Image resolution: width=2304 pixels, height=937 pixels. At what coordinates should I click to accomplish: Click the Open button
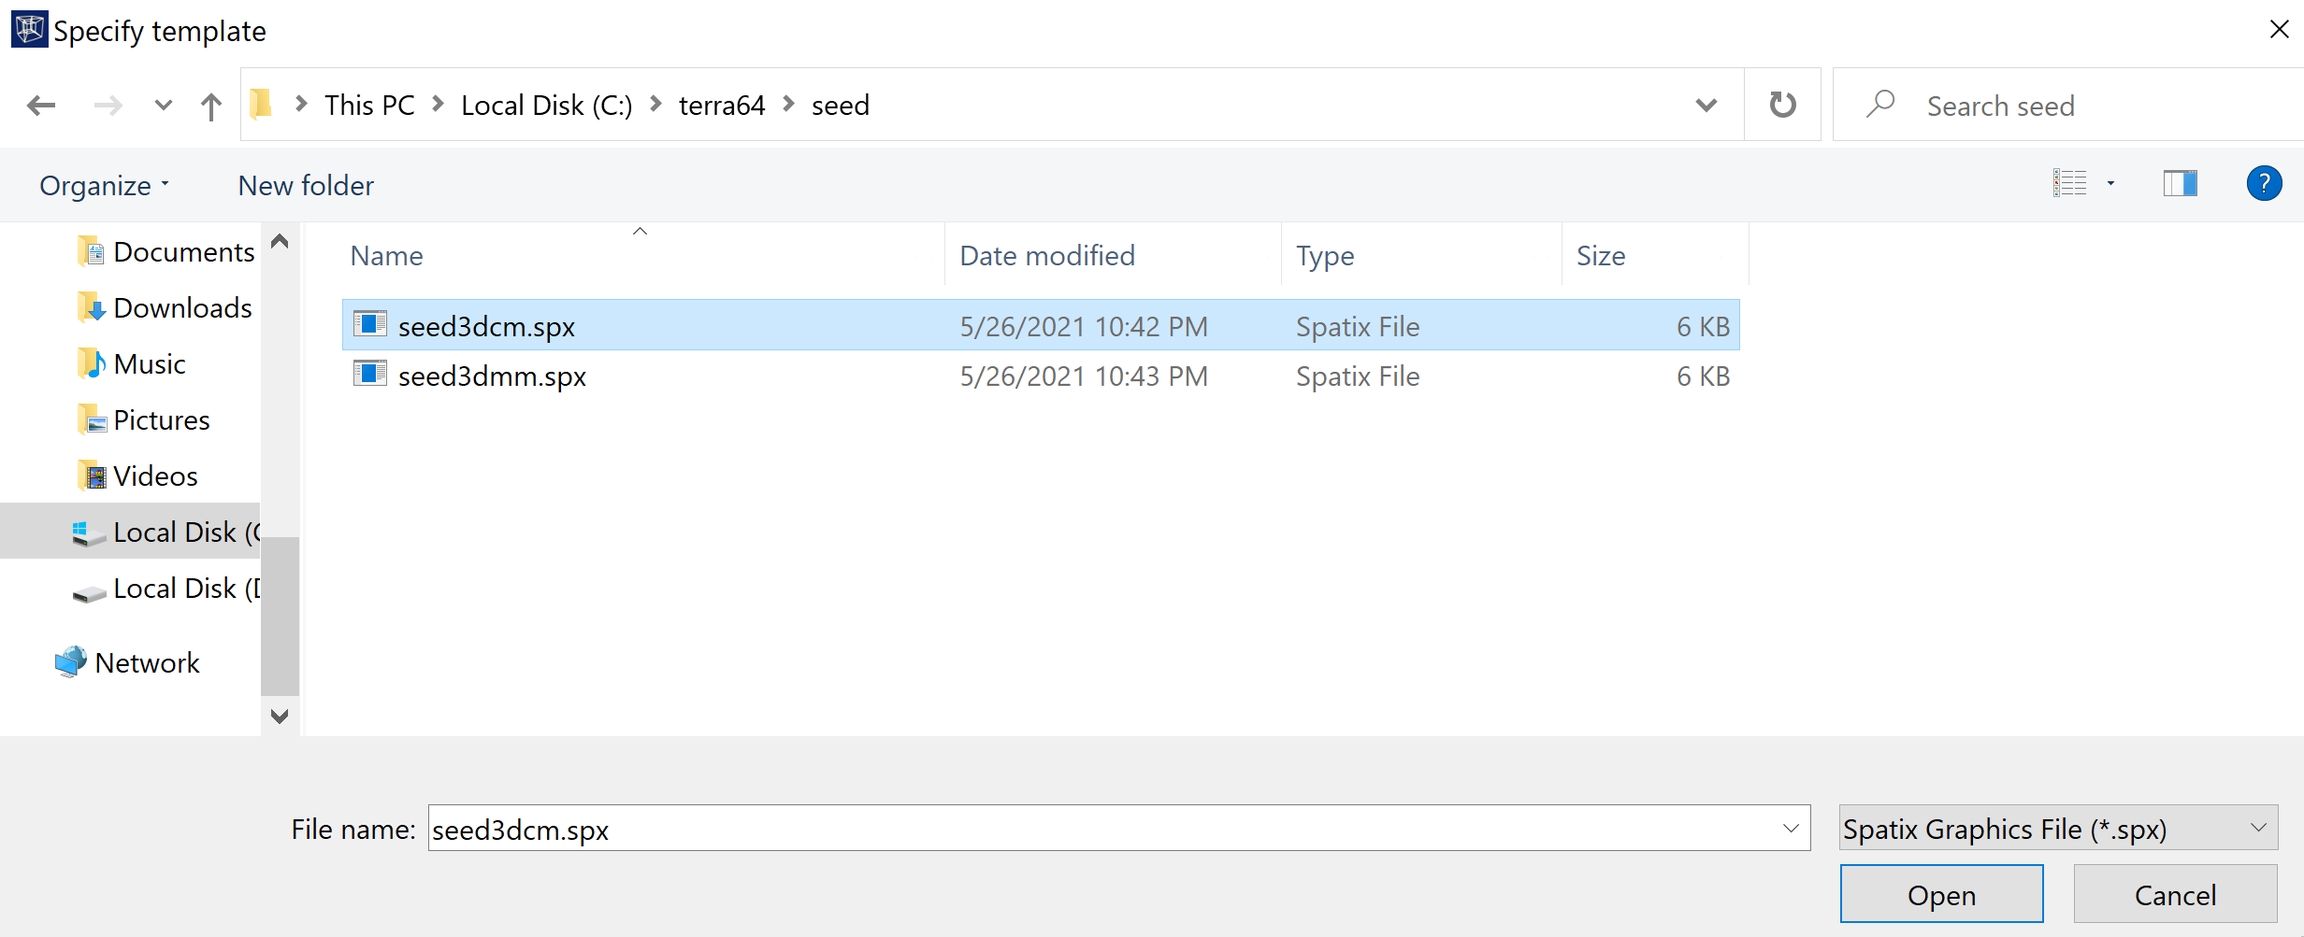pyautogui.click(x=1941, y=894)
